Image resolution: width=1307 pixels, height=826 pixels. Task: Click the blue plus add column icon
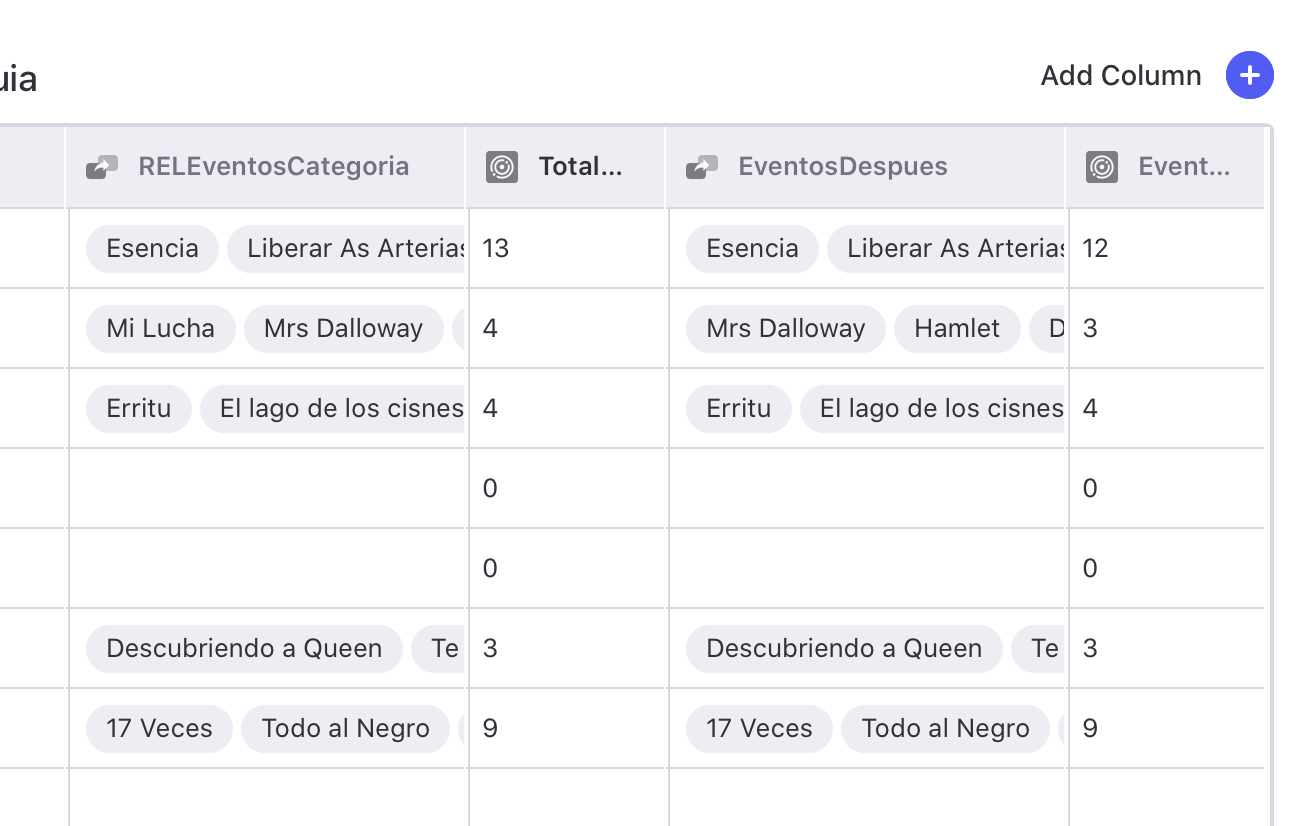point(1249,76)
